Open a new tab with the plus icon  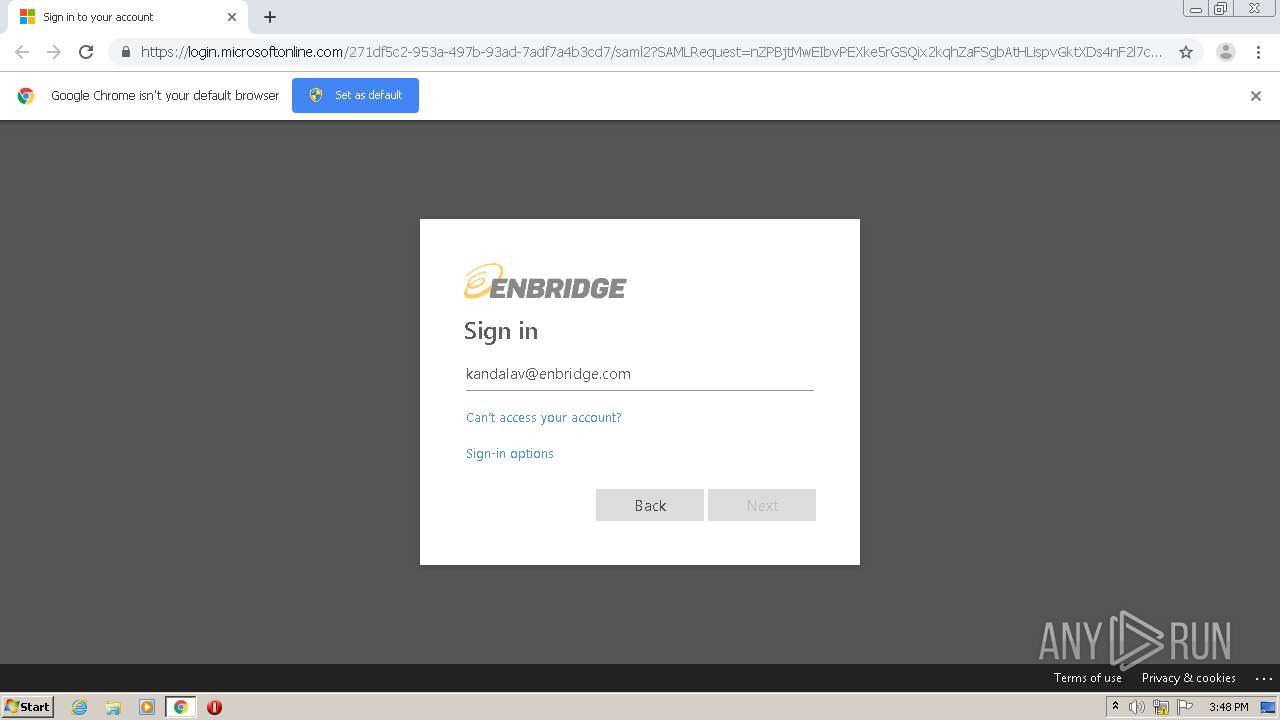[270, 17]
